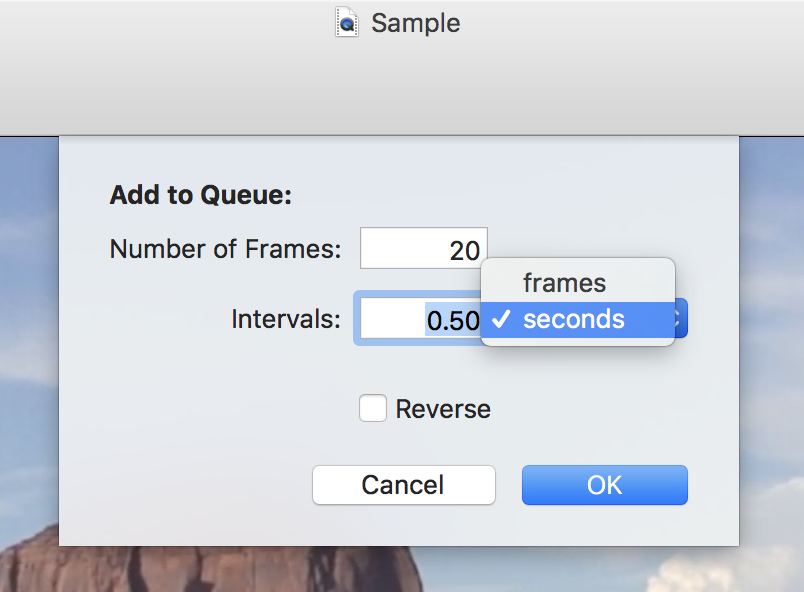Click the Intervals field showing 0.50
The height and width of the screenshot is (592, 804).
(420, 318)
